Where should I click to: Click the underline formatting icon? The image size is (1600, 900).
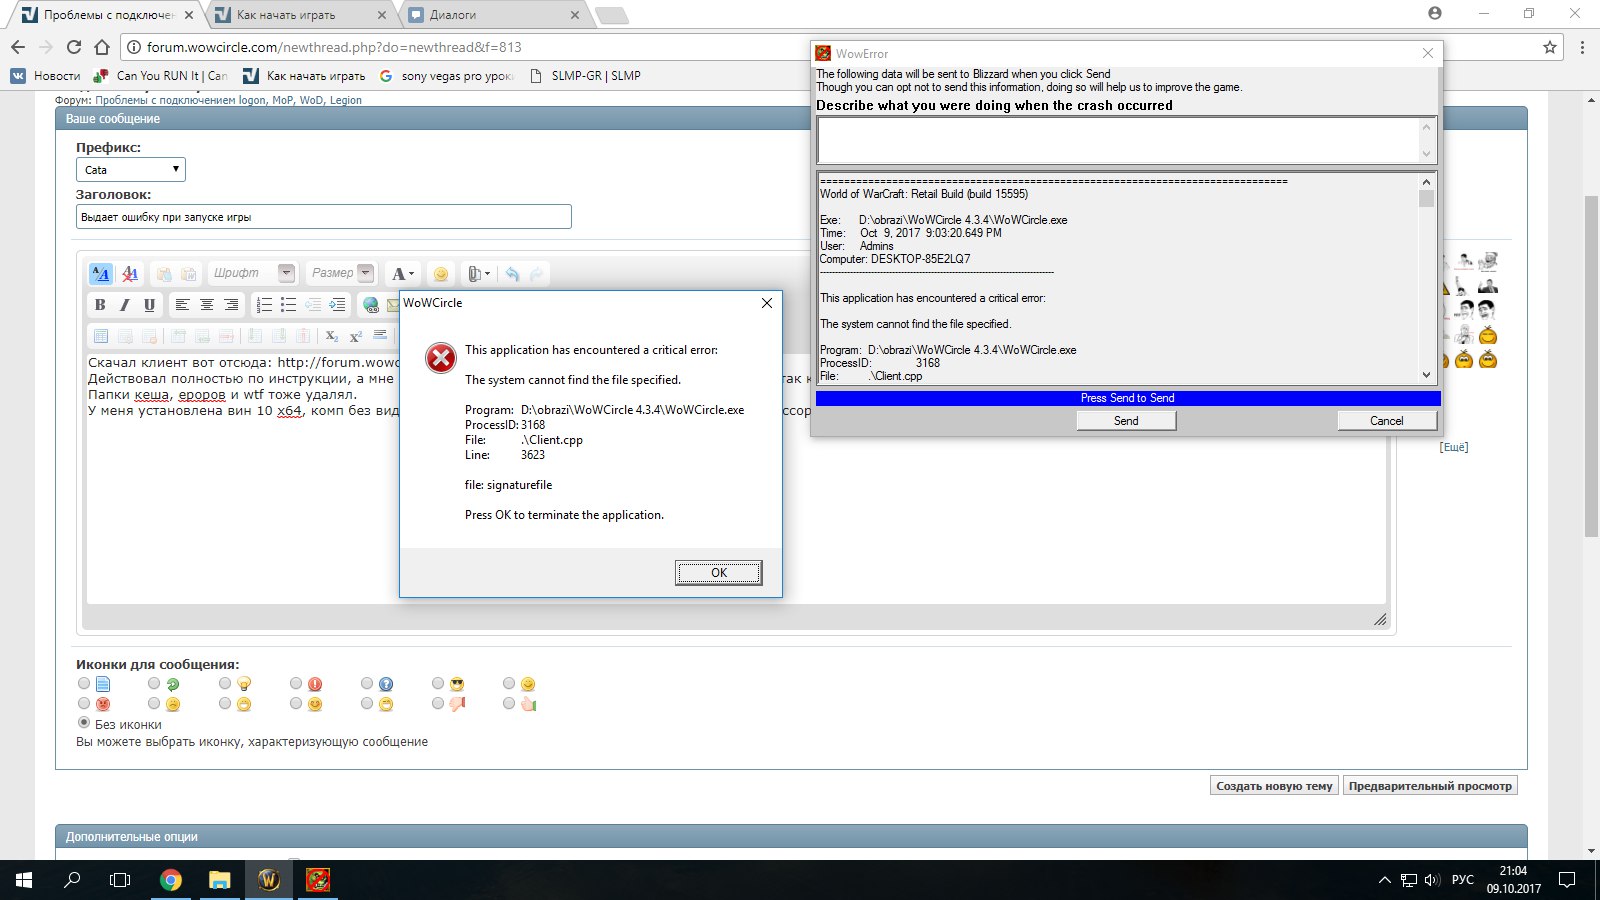tap(150, 305)
